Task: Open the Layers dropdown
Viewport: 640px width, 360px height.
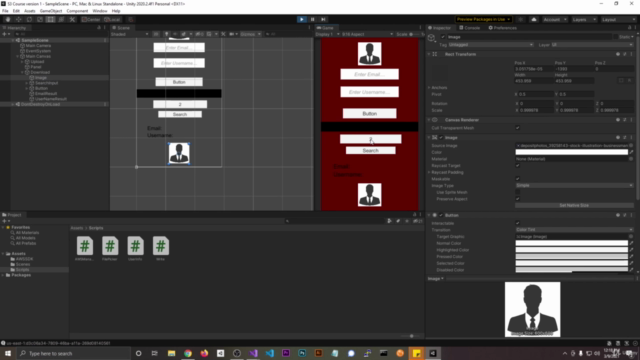Action: tap(584, 19)
